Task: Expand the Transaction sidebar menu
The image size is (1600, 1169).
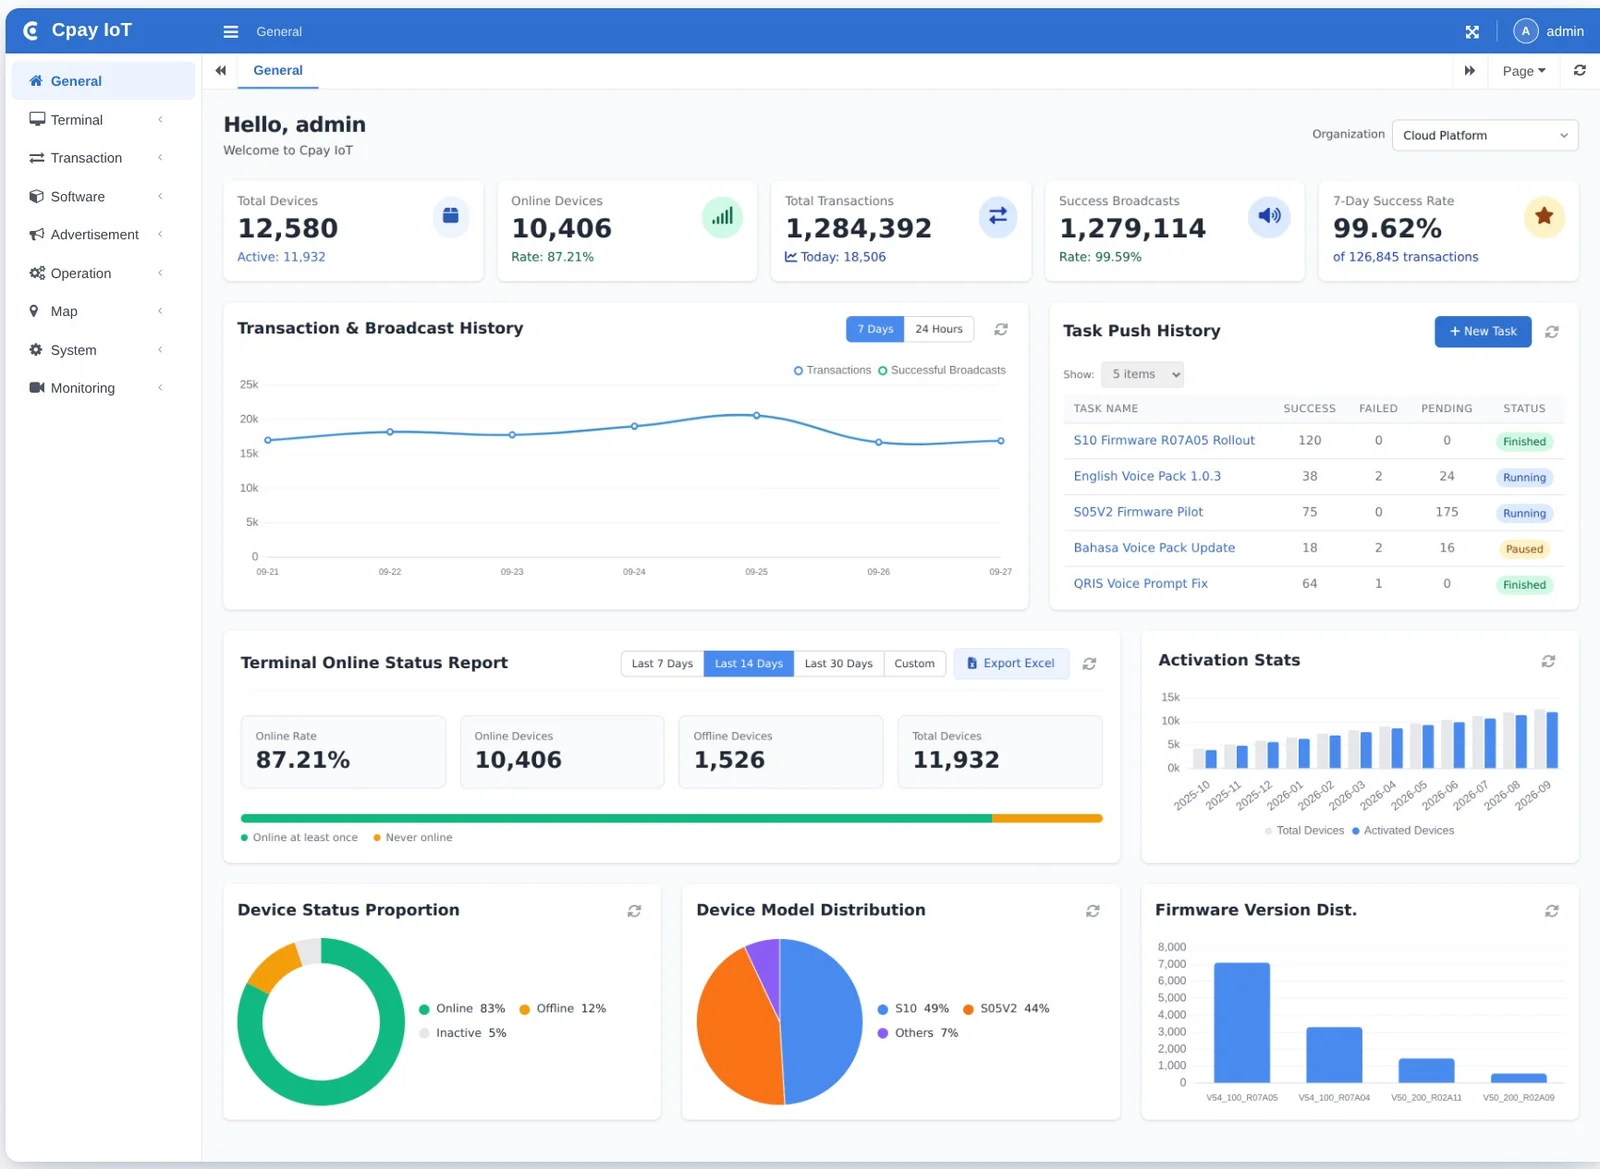Action: pyautogui.click(x=103, y=158)
